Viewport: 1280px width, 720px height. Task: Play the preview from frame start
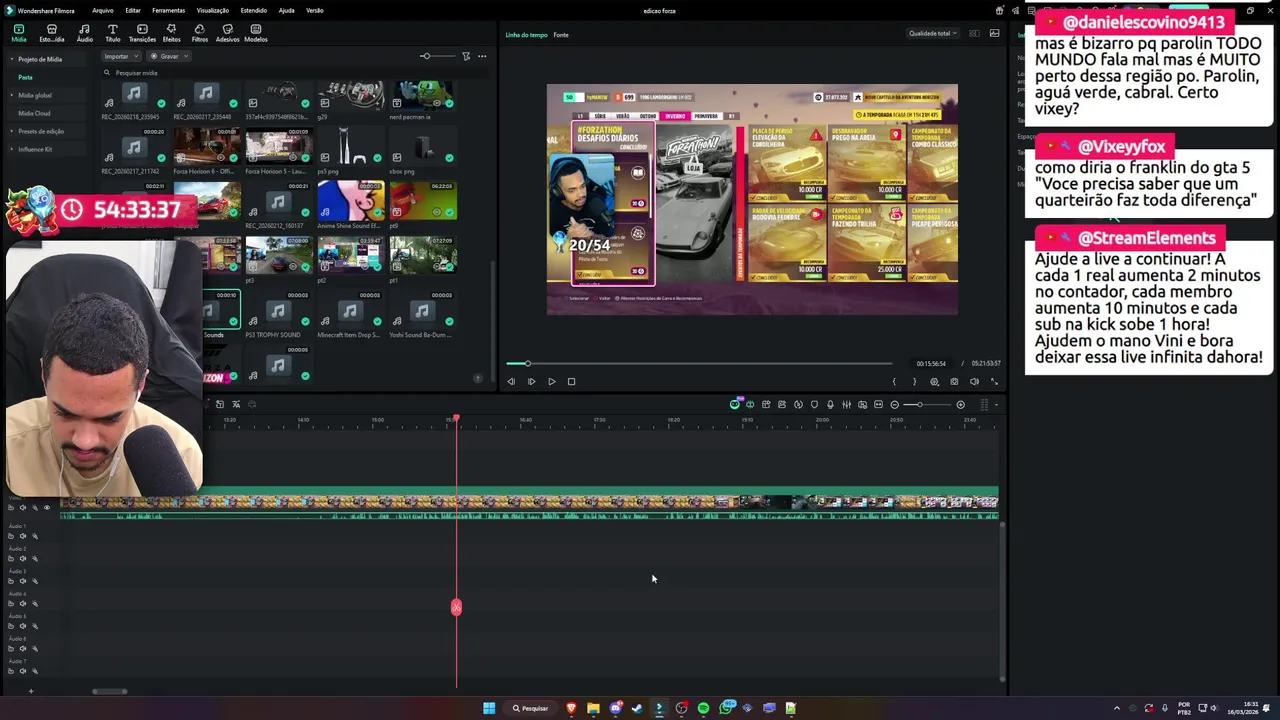pyautogui.click(x=531, y=381)
